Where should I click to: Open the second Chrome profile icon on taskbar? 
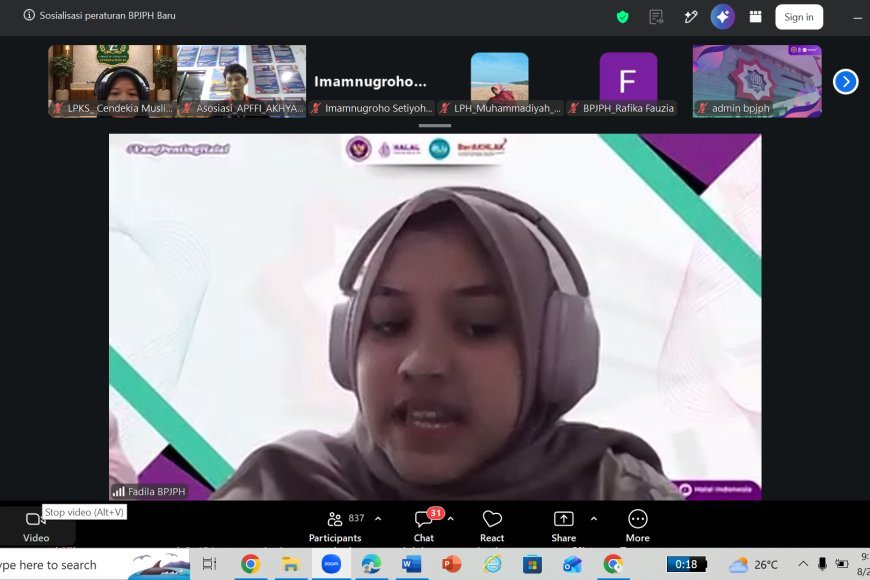[613, 564]
